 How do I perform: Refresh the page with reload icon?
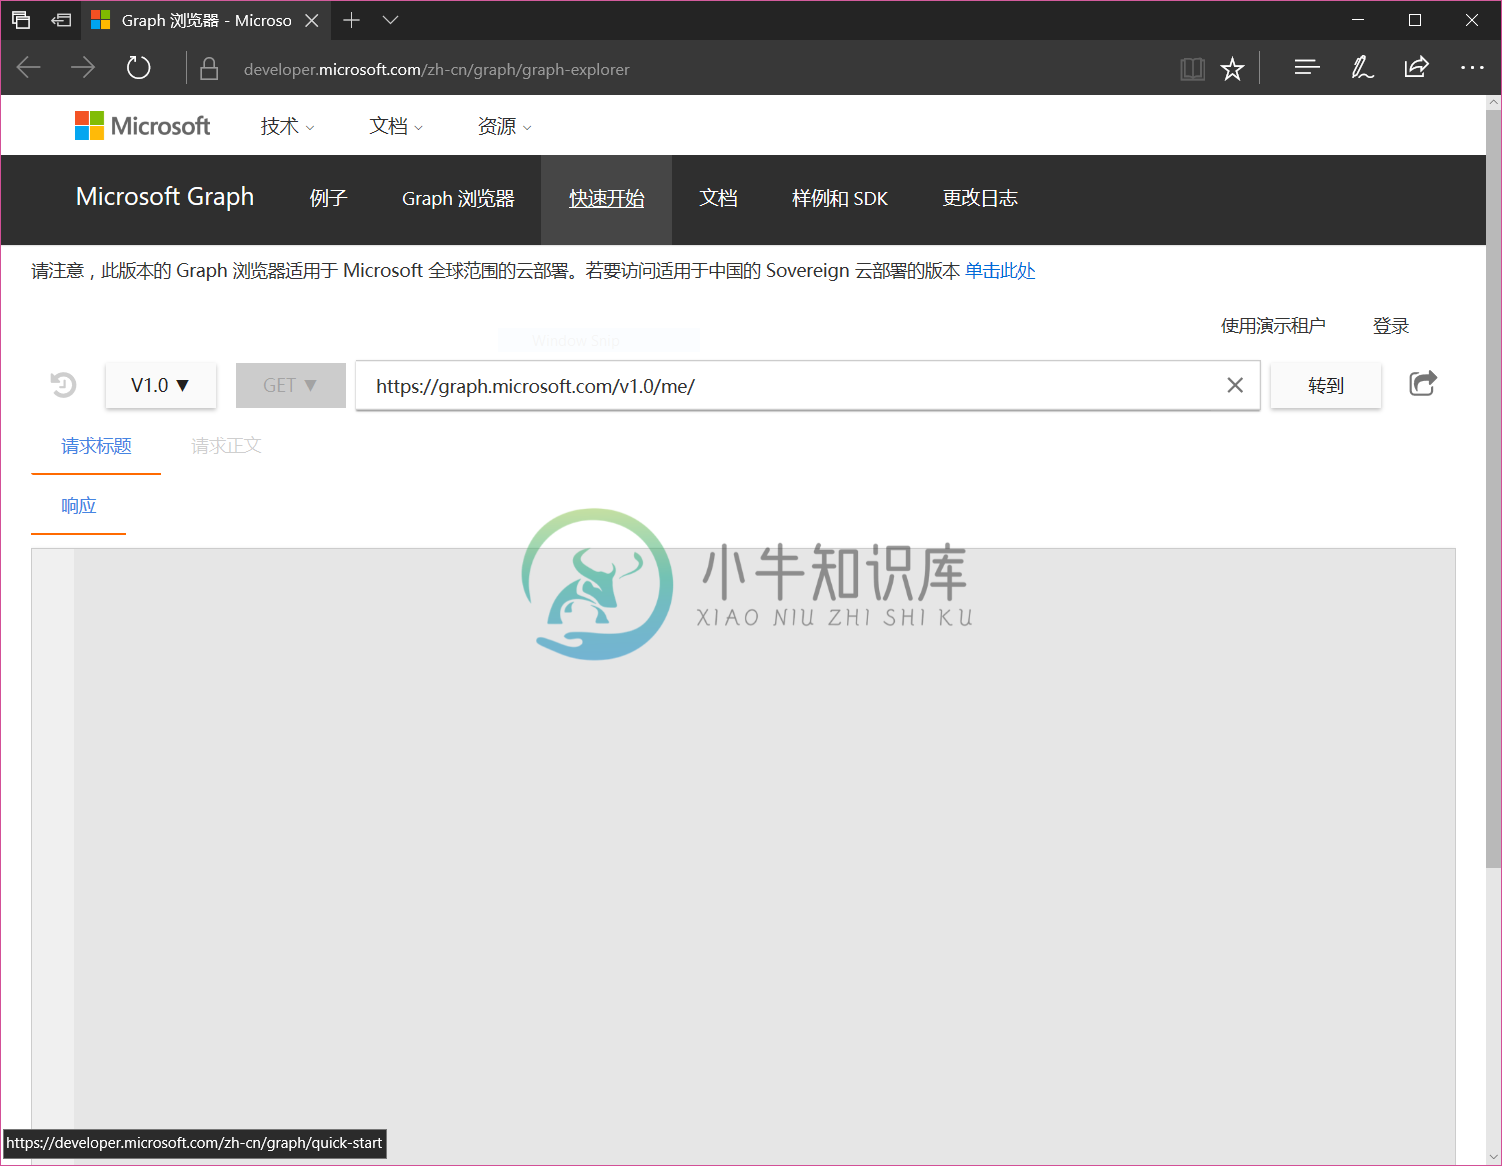click(x=138, y=68)
